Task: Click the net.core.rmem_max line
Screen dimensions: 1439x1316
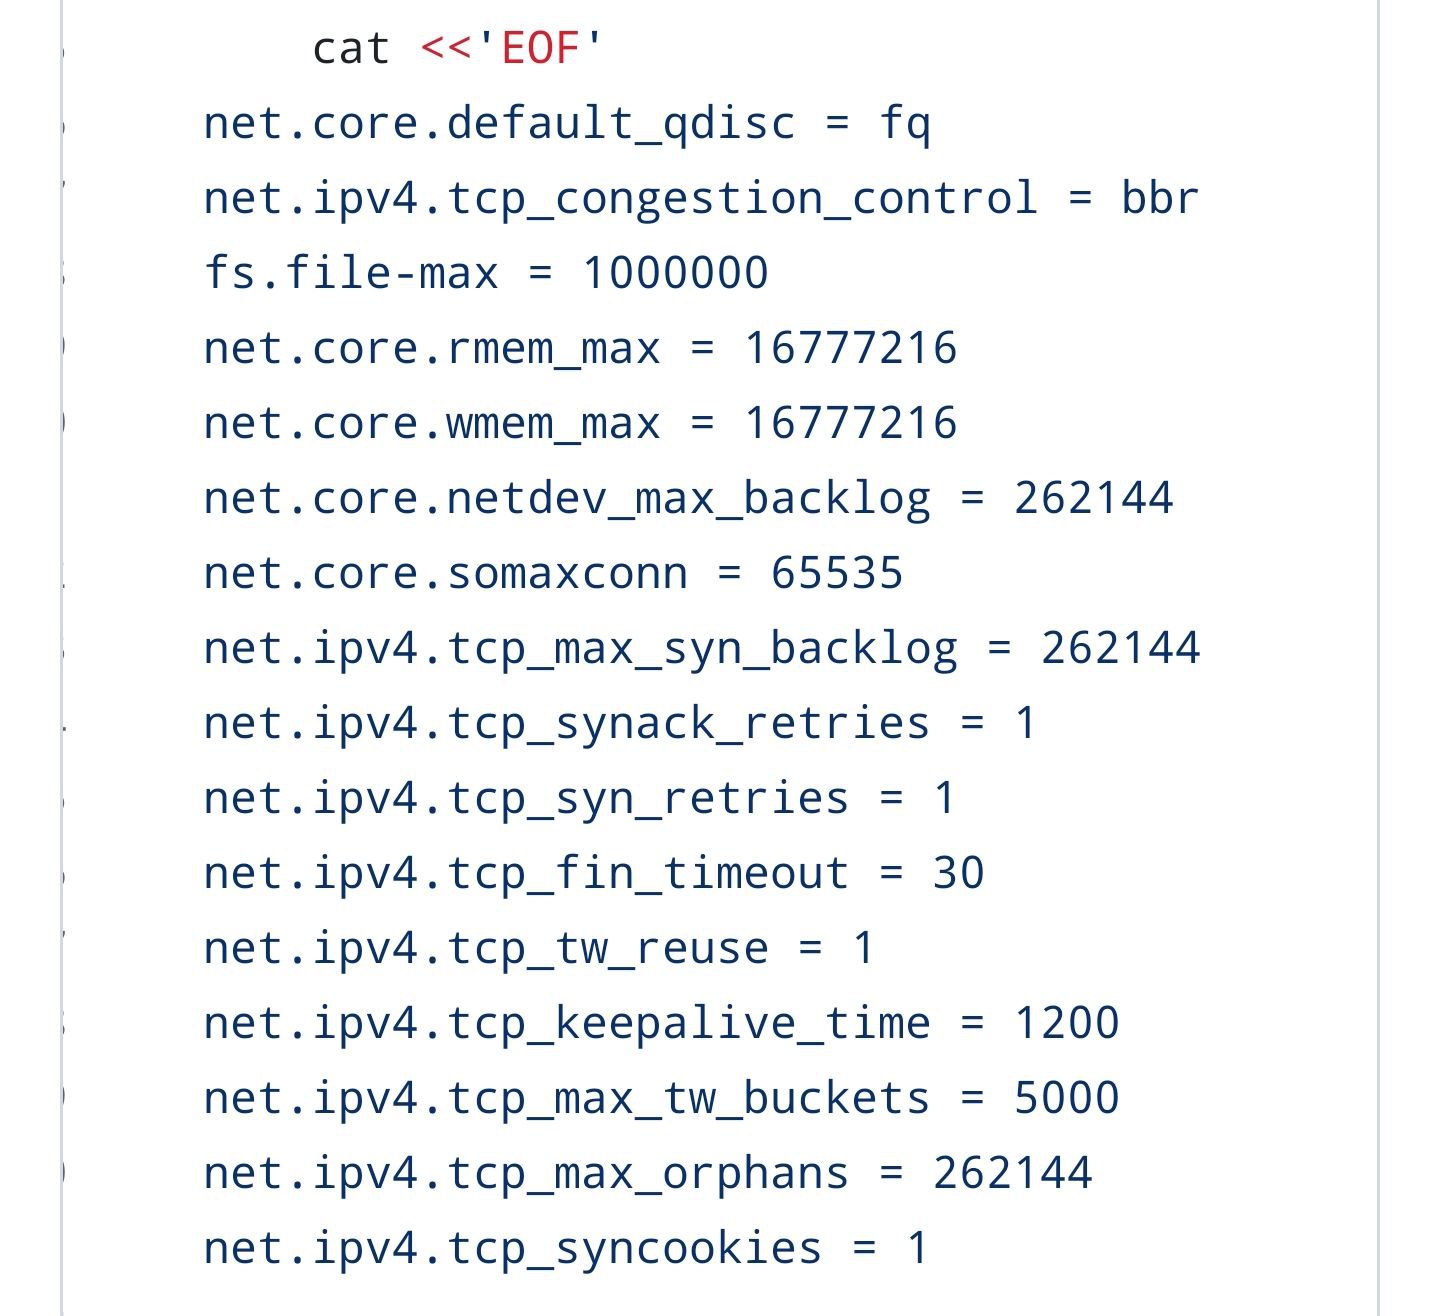Action: [x=580, y=348]
